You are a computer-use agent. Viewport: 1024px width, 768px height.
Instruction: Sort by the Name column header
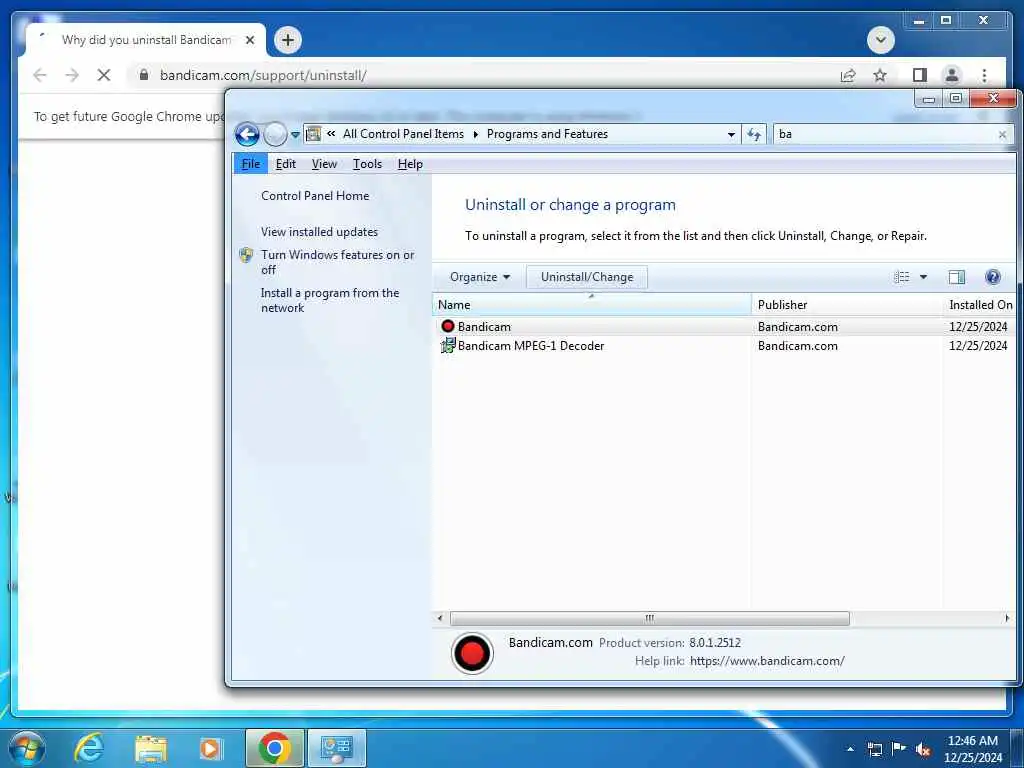pyautogui.click(x=592, y=305)
